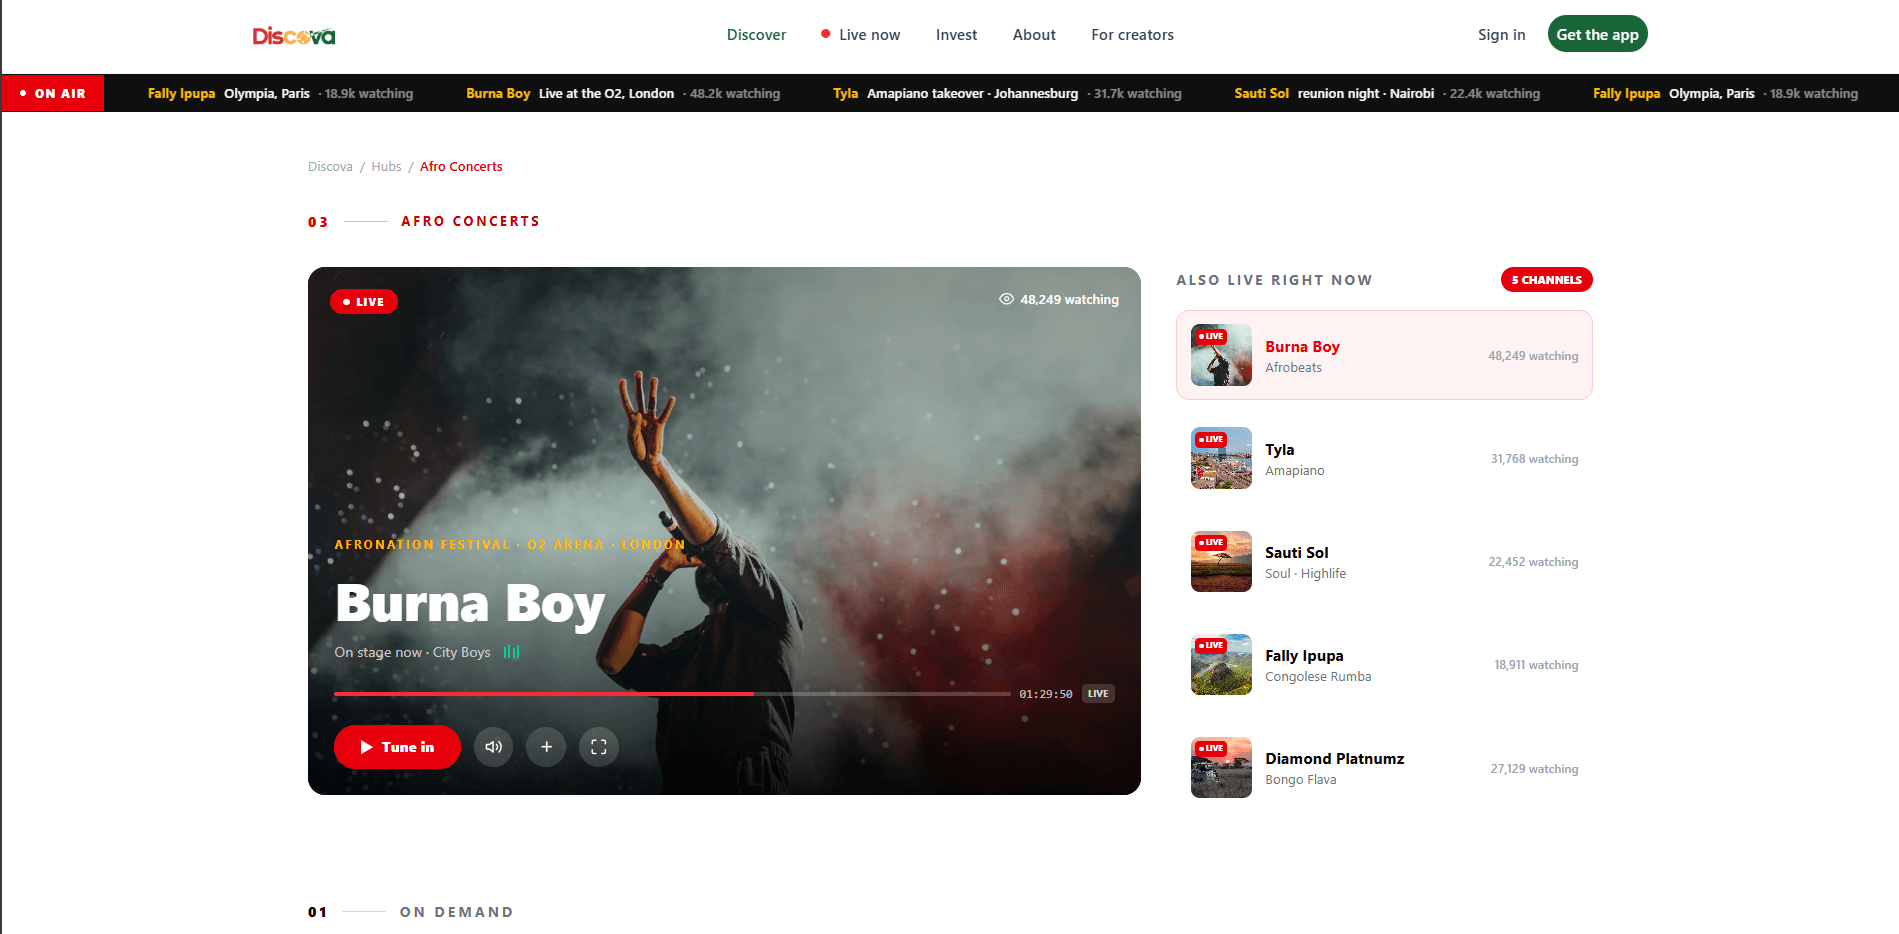Image resolution: width=1899 pixels, height=934 pixels.
Task: Click the Congolese Rumba genre label
Action: point(1318,677)
